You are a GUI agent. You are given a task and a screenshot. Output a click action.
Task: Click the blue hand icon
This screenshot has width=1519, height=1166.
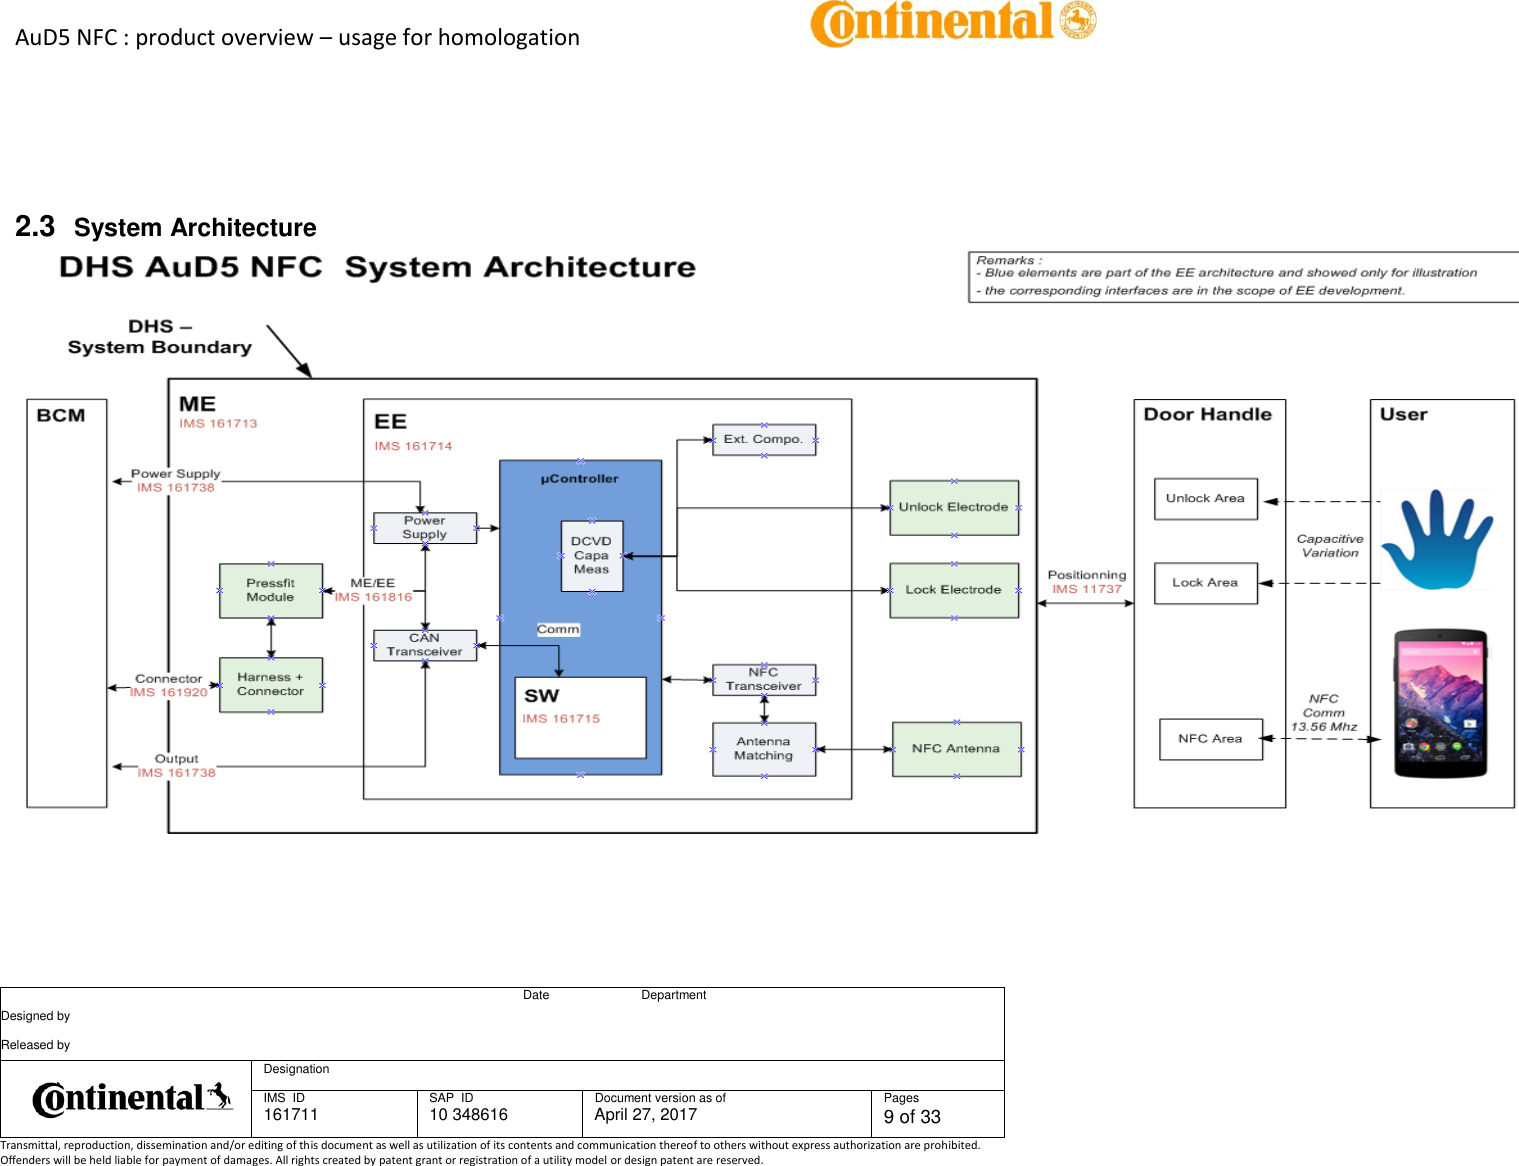point(1436,539)
